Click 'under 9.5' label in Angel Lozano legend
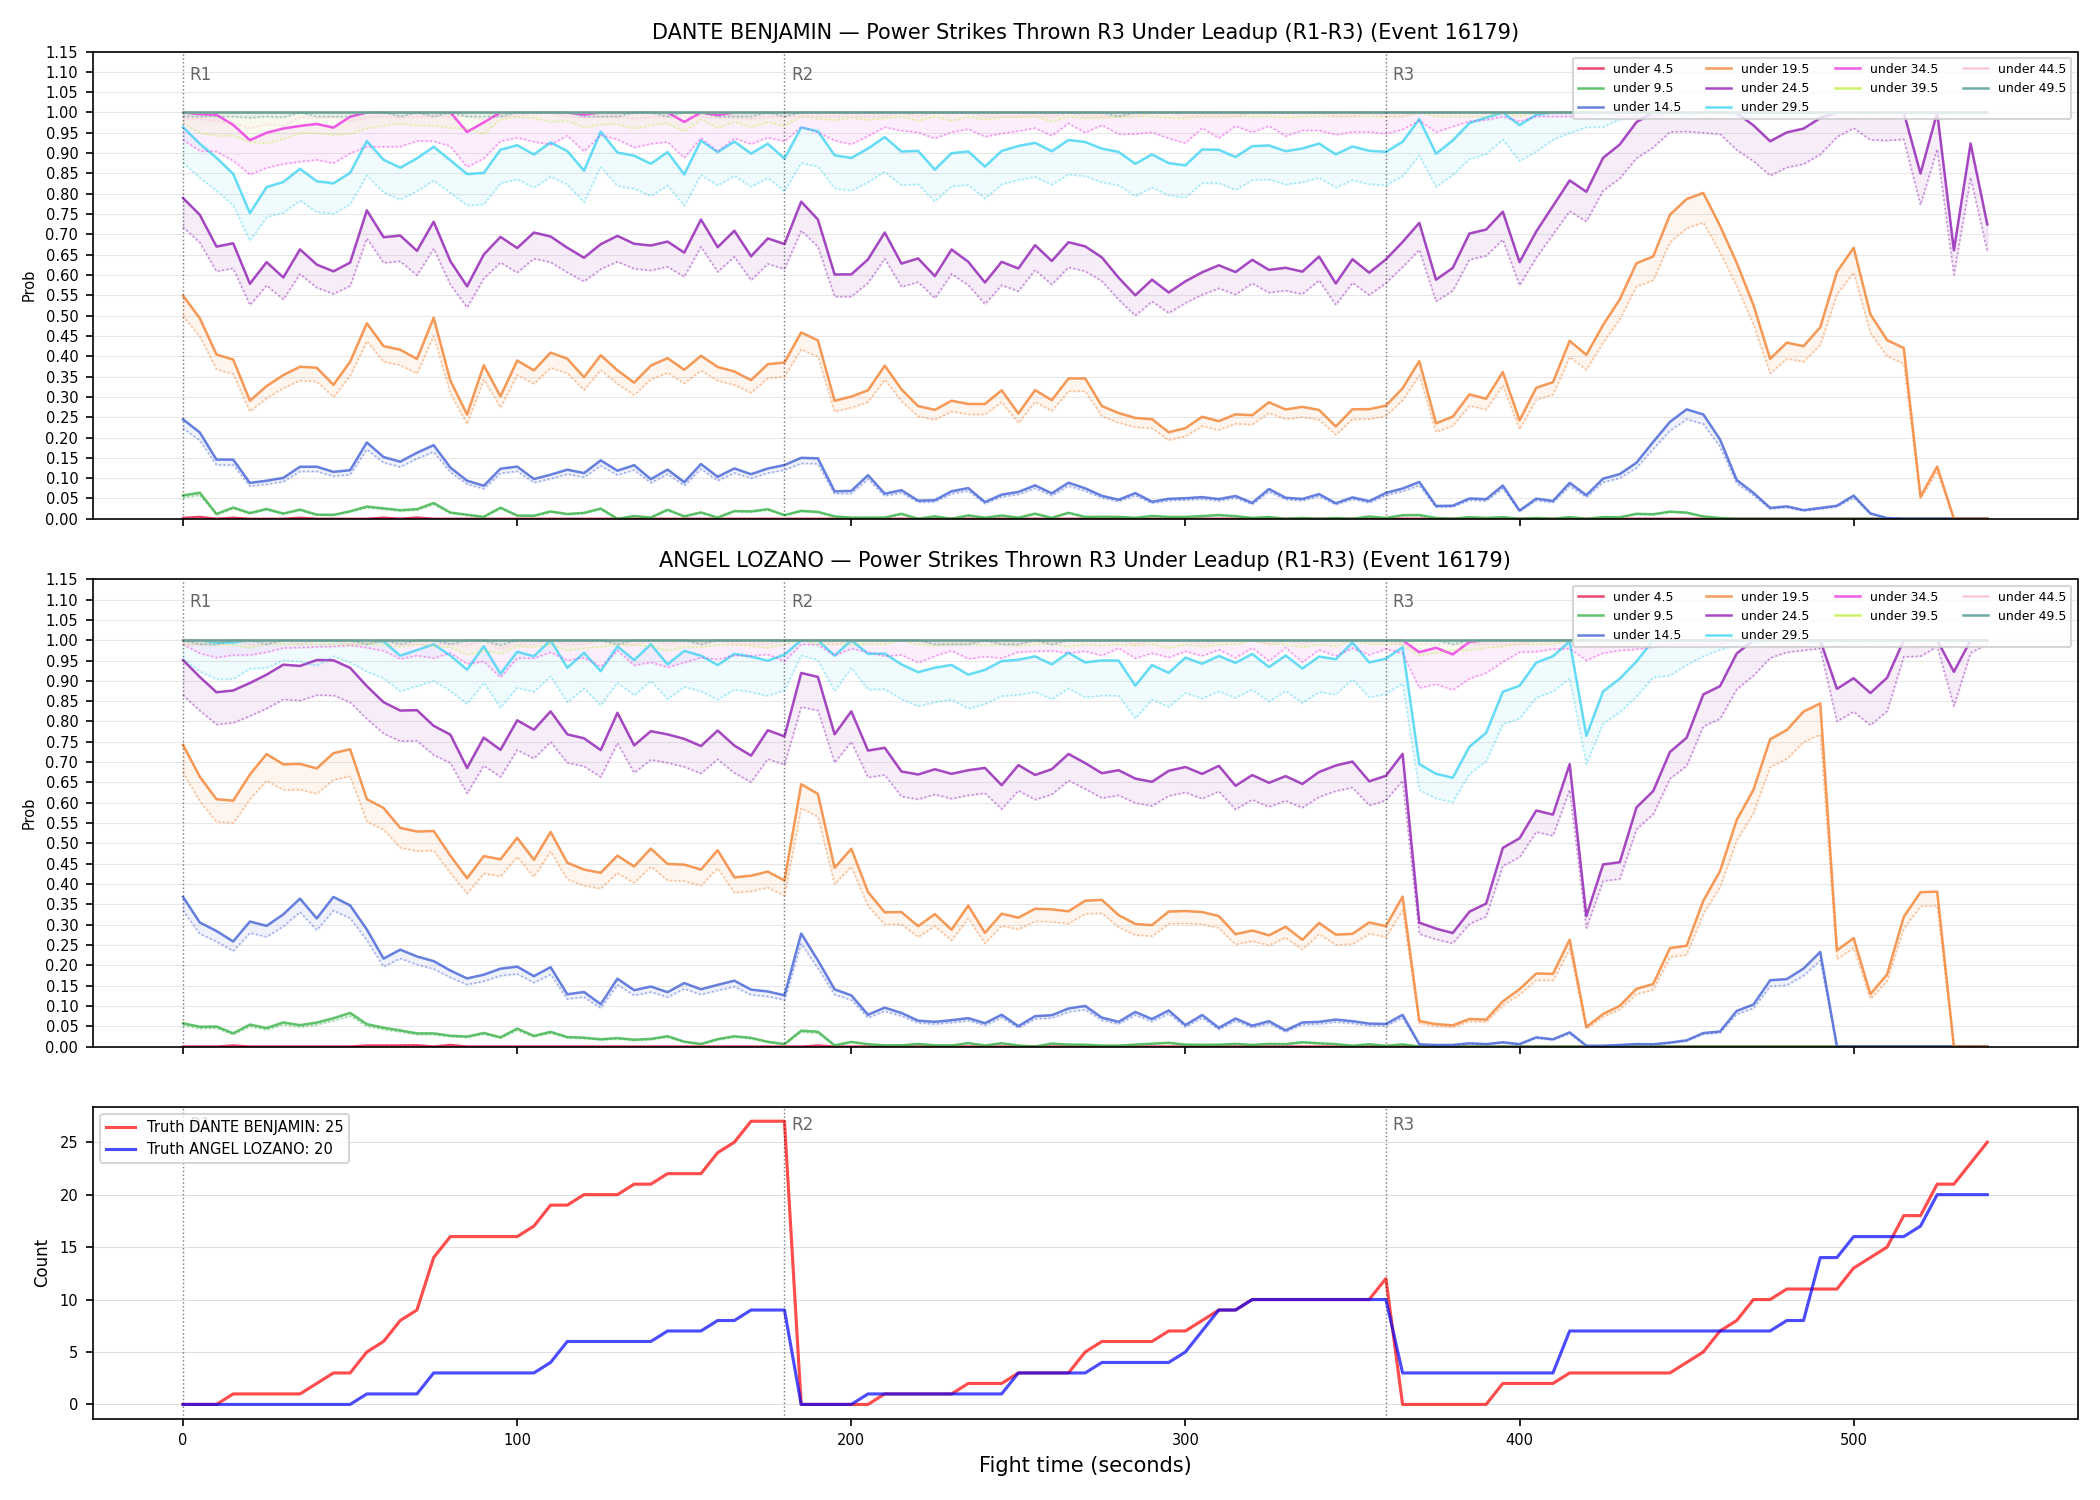This screenshot has width=2100, height=1500. click(1643, 616)
